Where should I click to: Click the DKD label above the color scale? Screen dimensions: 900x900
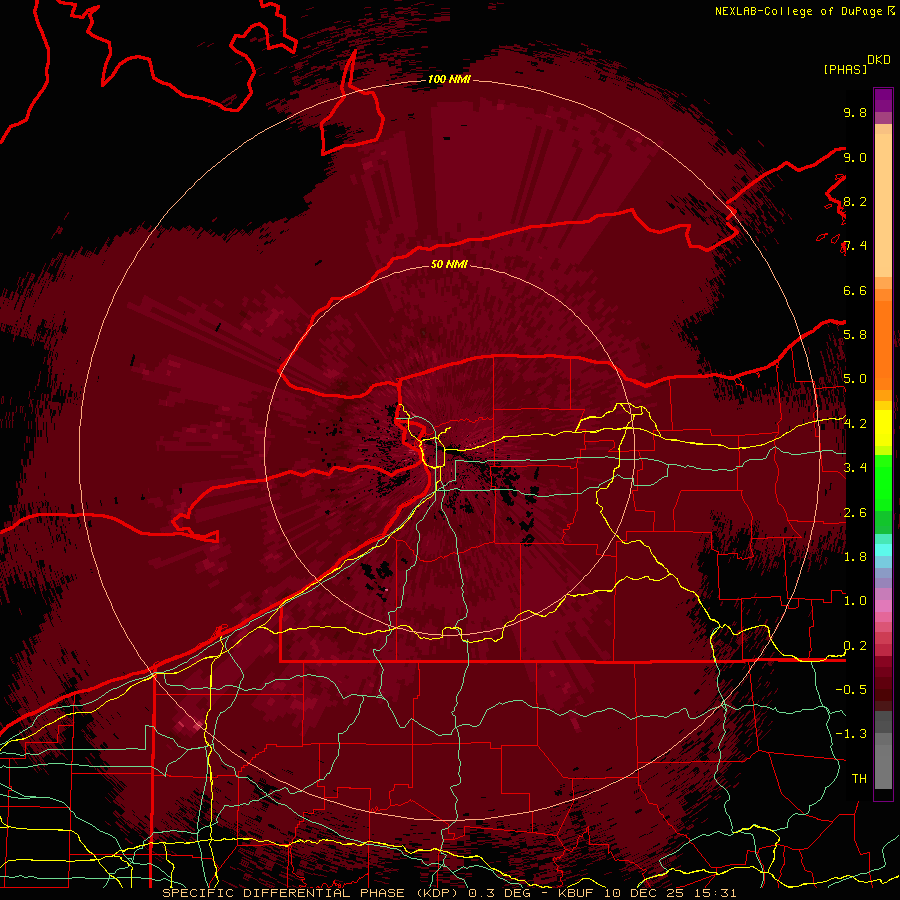(879, 60)
